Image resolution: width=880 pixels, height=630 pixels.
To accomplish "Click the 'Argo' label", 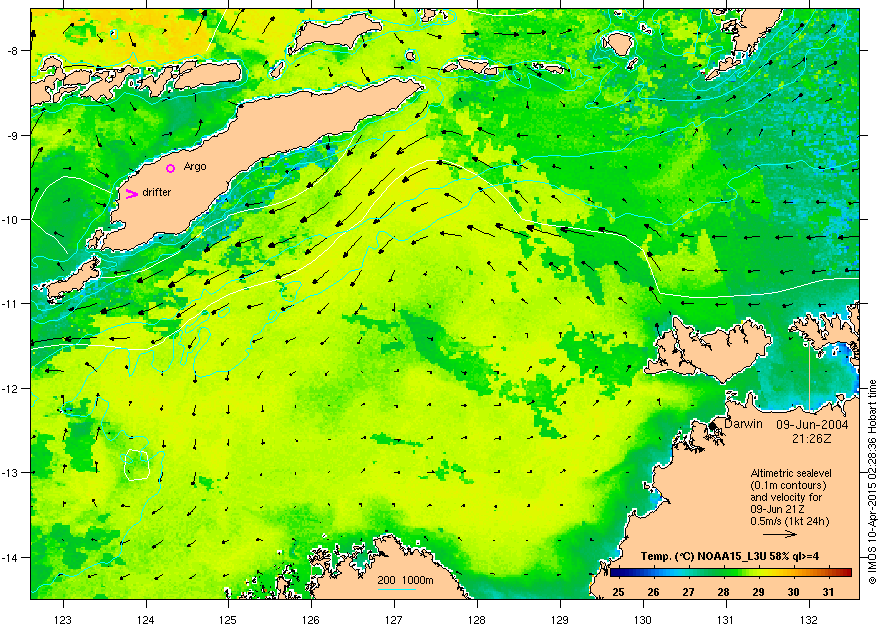I will coord(195,167).
